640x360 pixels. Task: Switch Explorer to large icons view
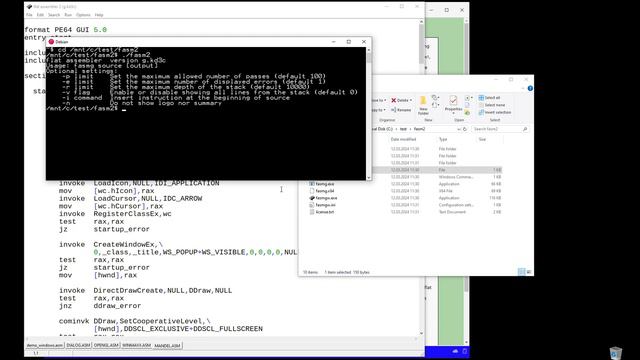(x=529, y=272)
